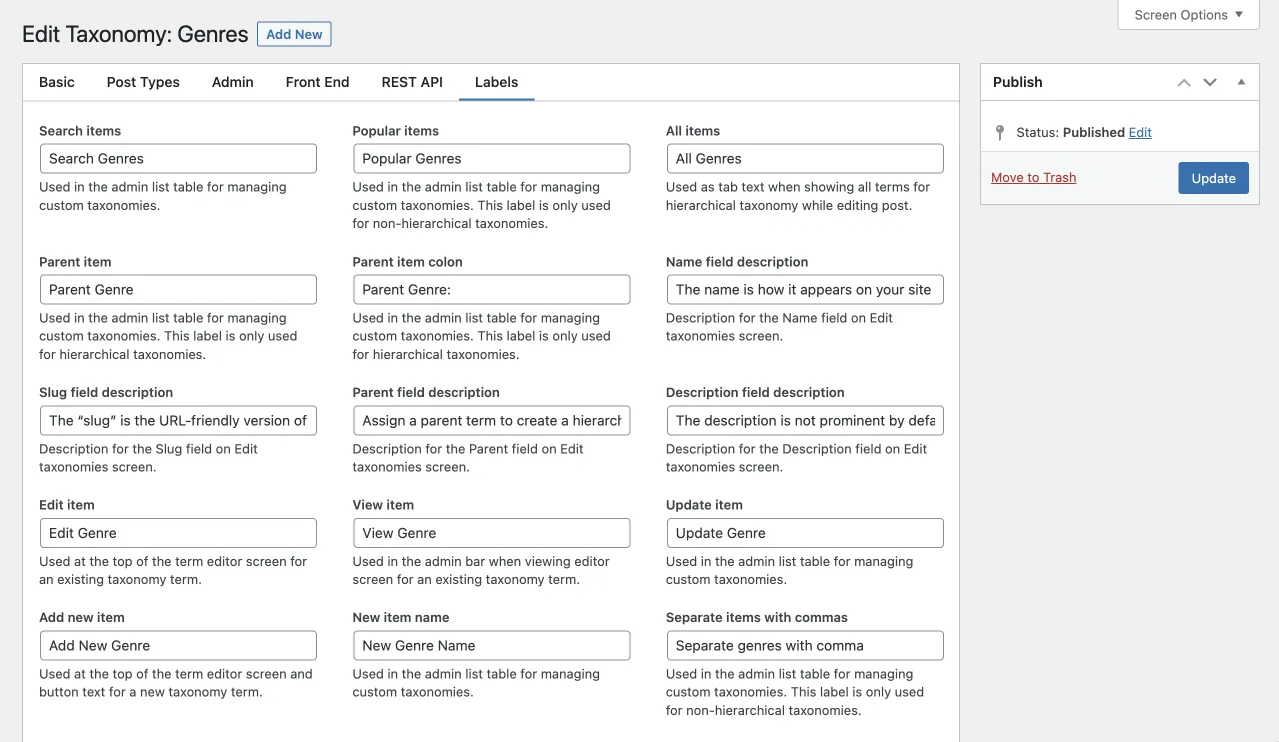Switch to the Basic tab
The width and height of the screenshot is (1279, 742).
coord(57,82)
